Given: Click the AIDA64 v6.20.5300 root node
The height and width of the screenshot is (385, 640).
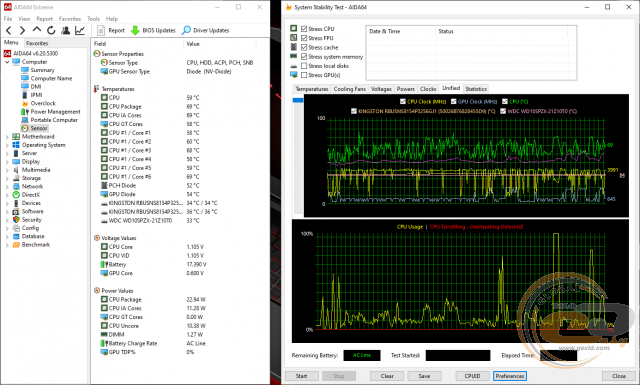Looking at the screenshot, I should pyautogui.click(x=36, y=53).
